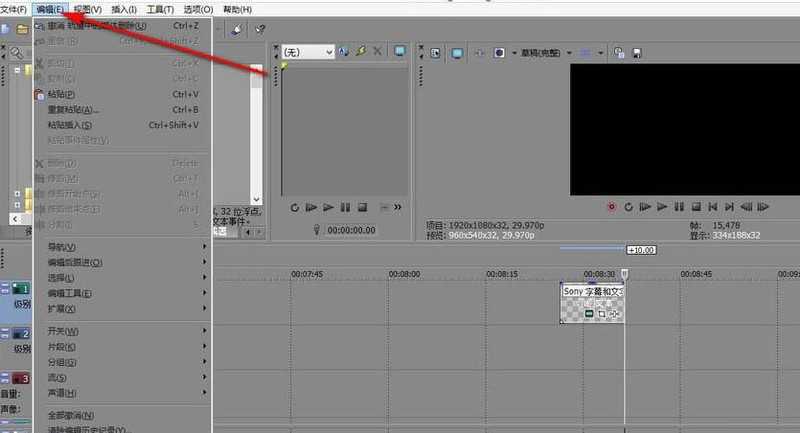Open the trimmer media dropdown showing (无)
Screen dimensions: 800x433
[x=307, y=52]
